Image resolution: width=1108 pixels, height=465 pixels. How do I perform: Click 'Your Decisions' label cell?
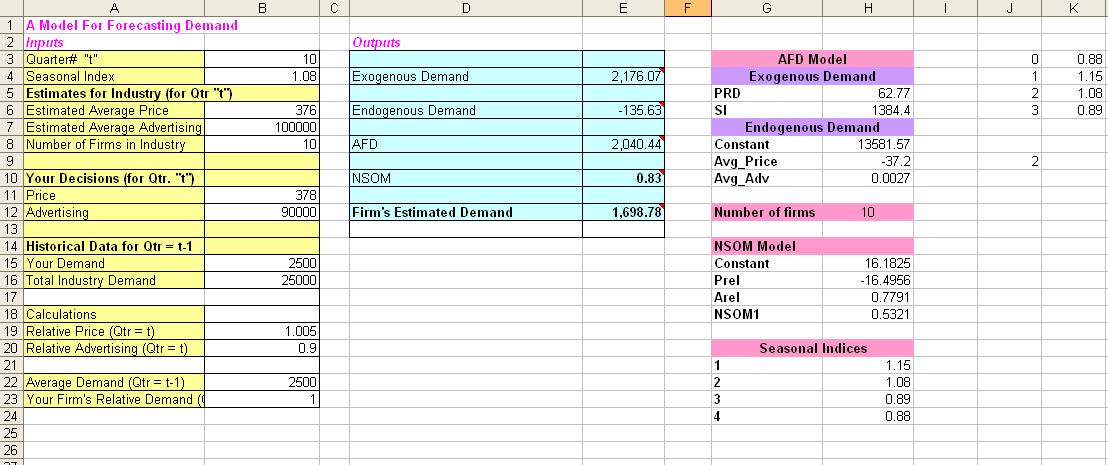[x=114, y=178]
